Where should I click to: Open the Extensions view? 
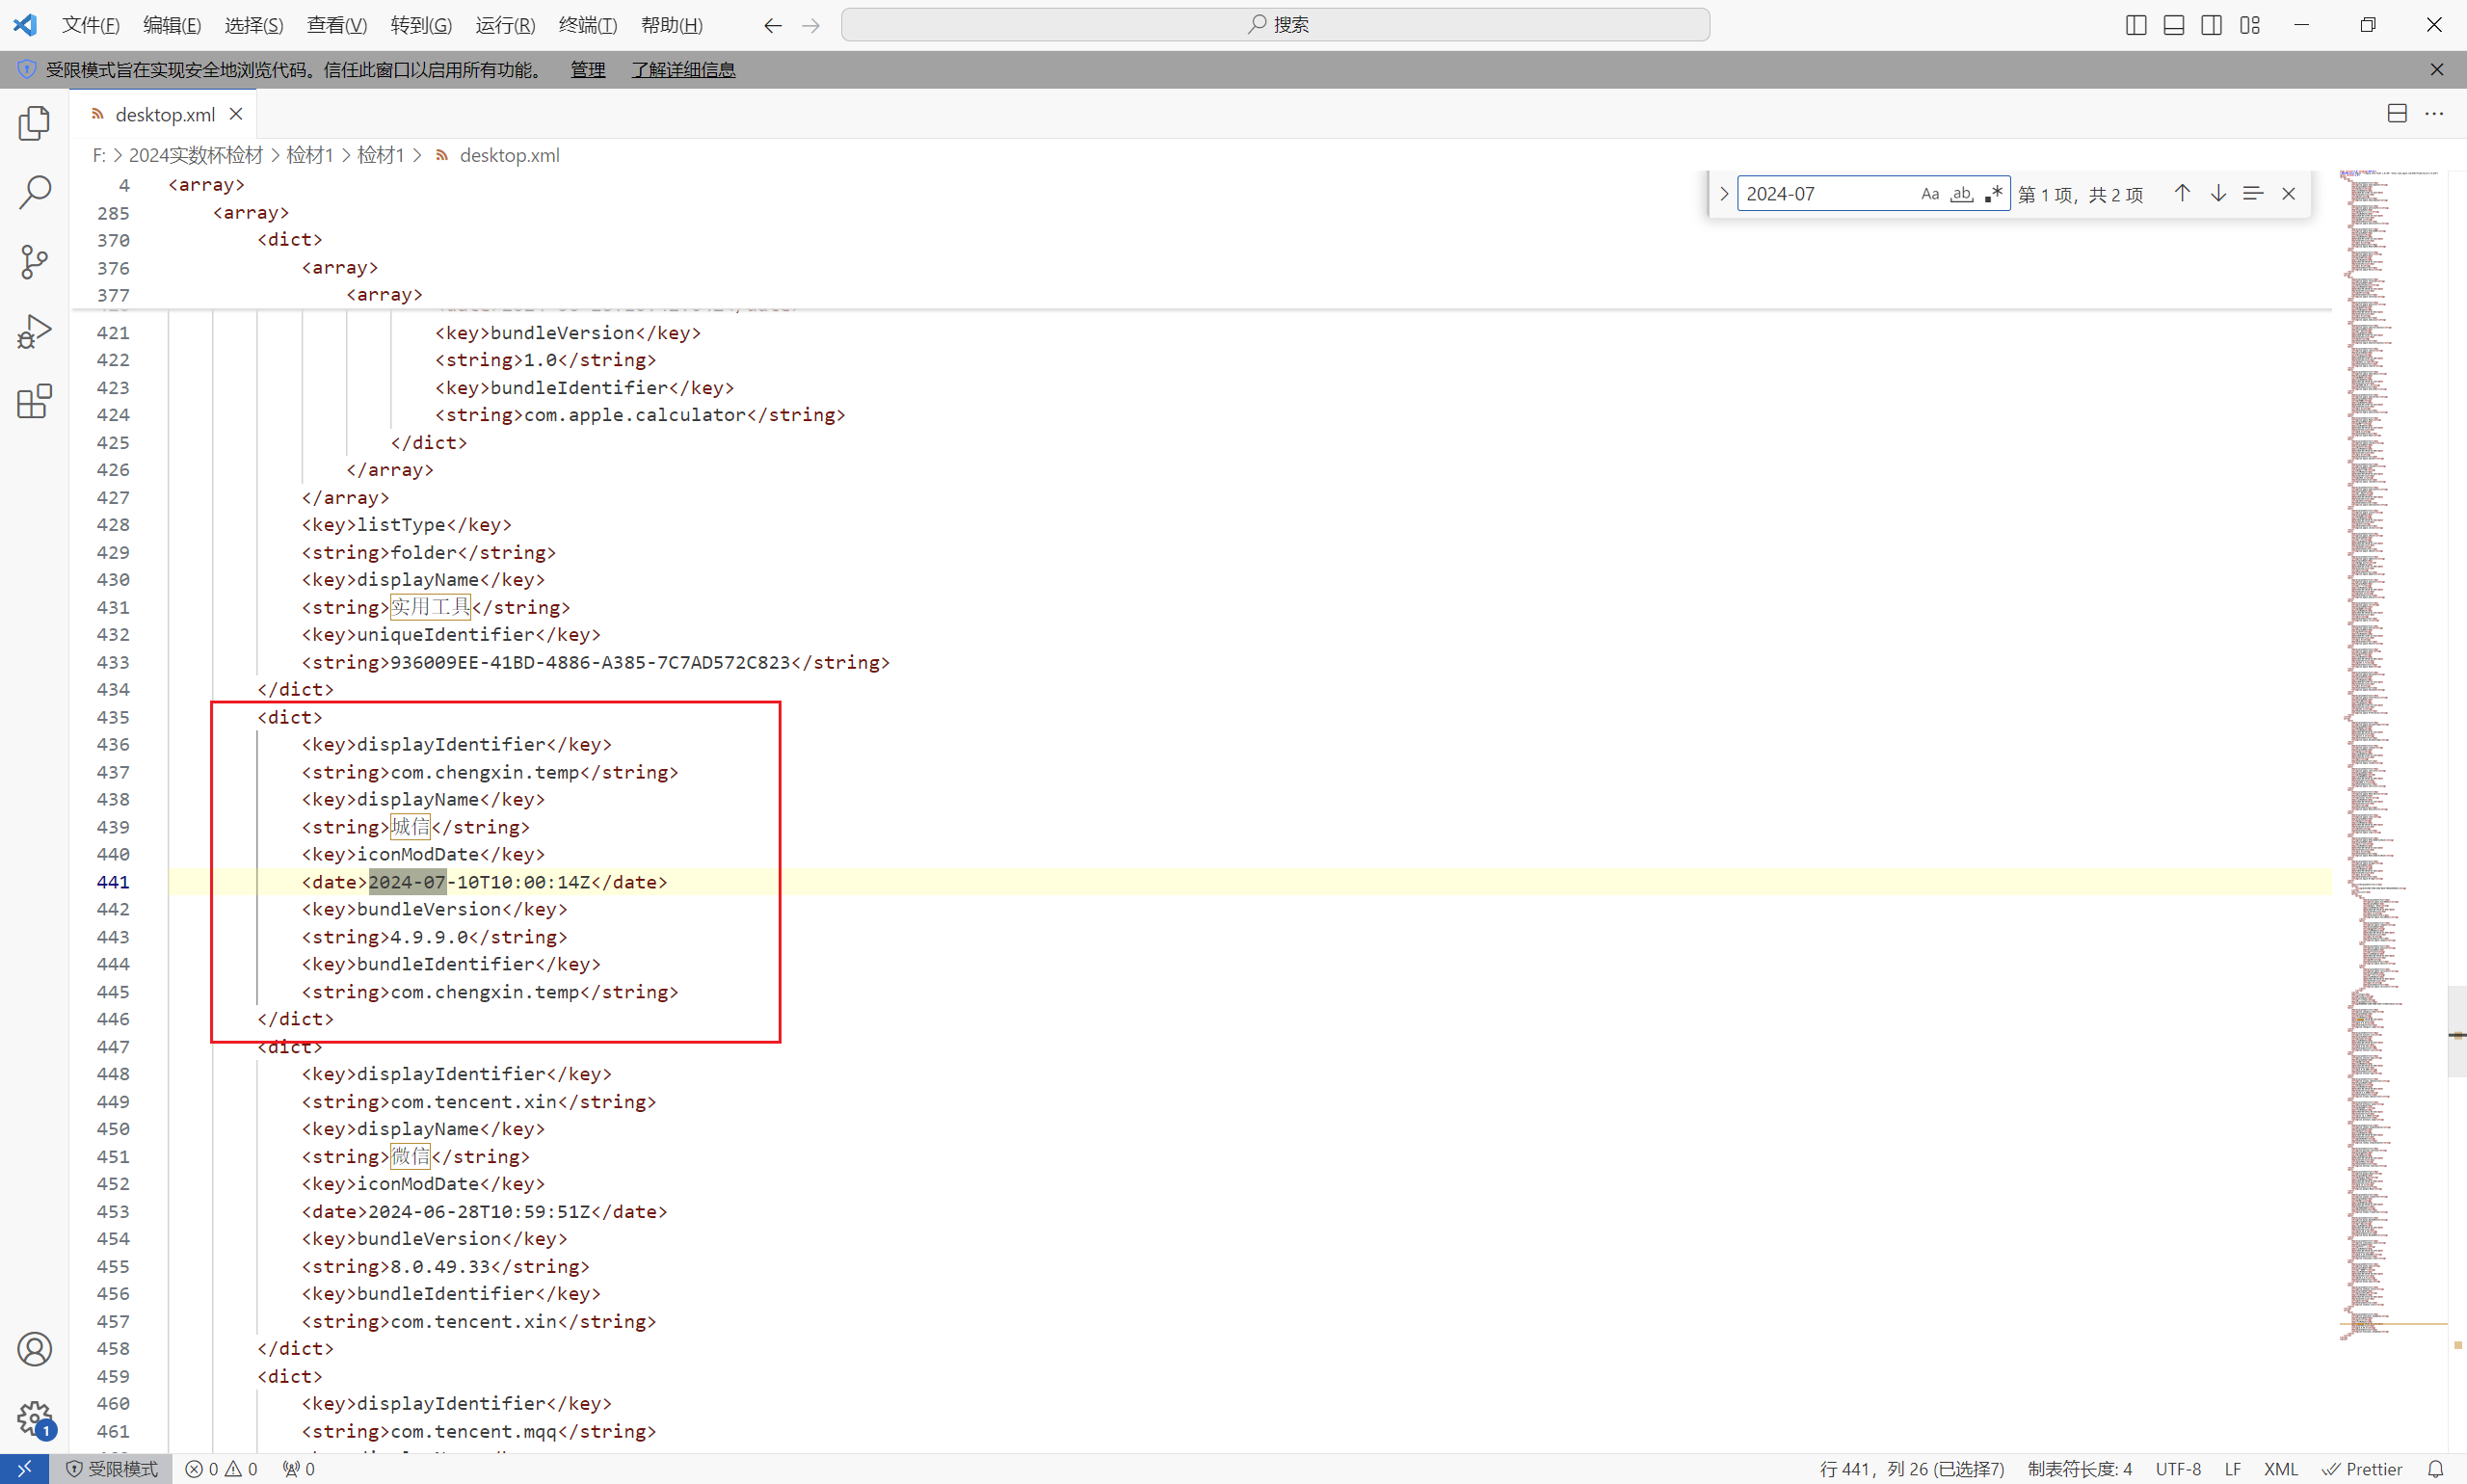point(34,401)
